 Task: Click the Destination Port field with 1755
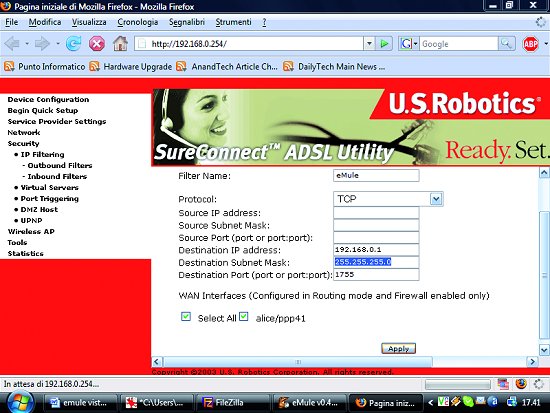[x=376, y=274]
